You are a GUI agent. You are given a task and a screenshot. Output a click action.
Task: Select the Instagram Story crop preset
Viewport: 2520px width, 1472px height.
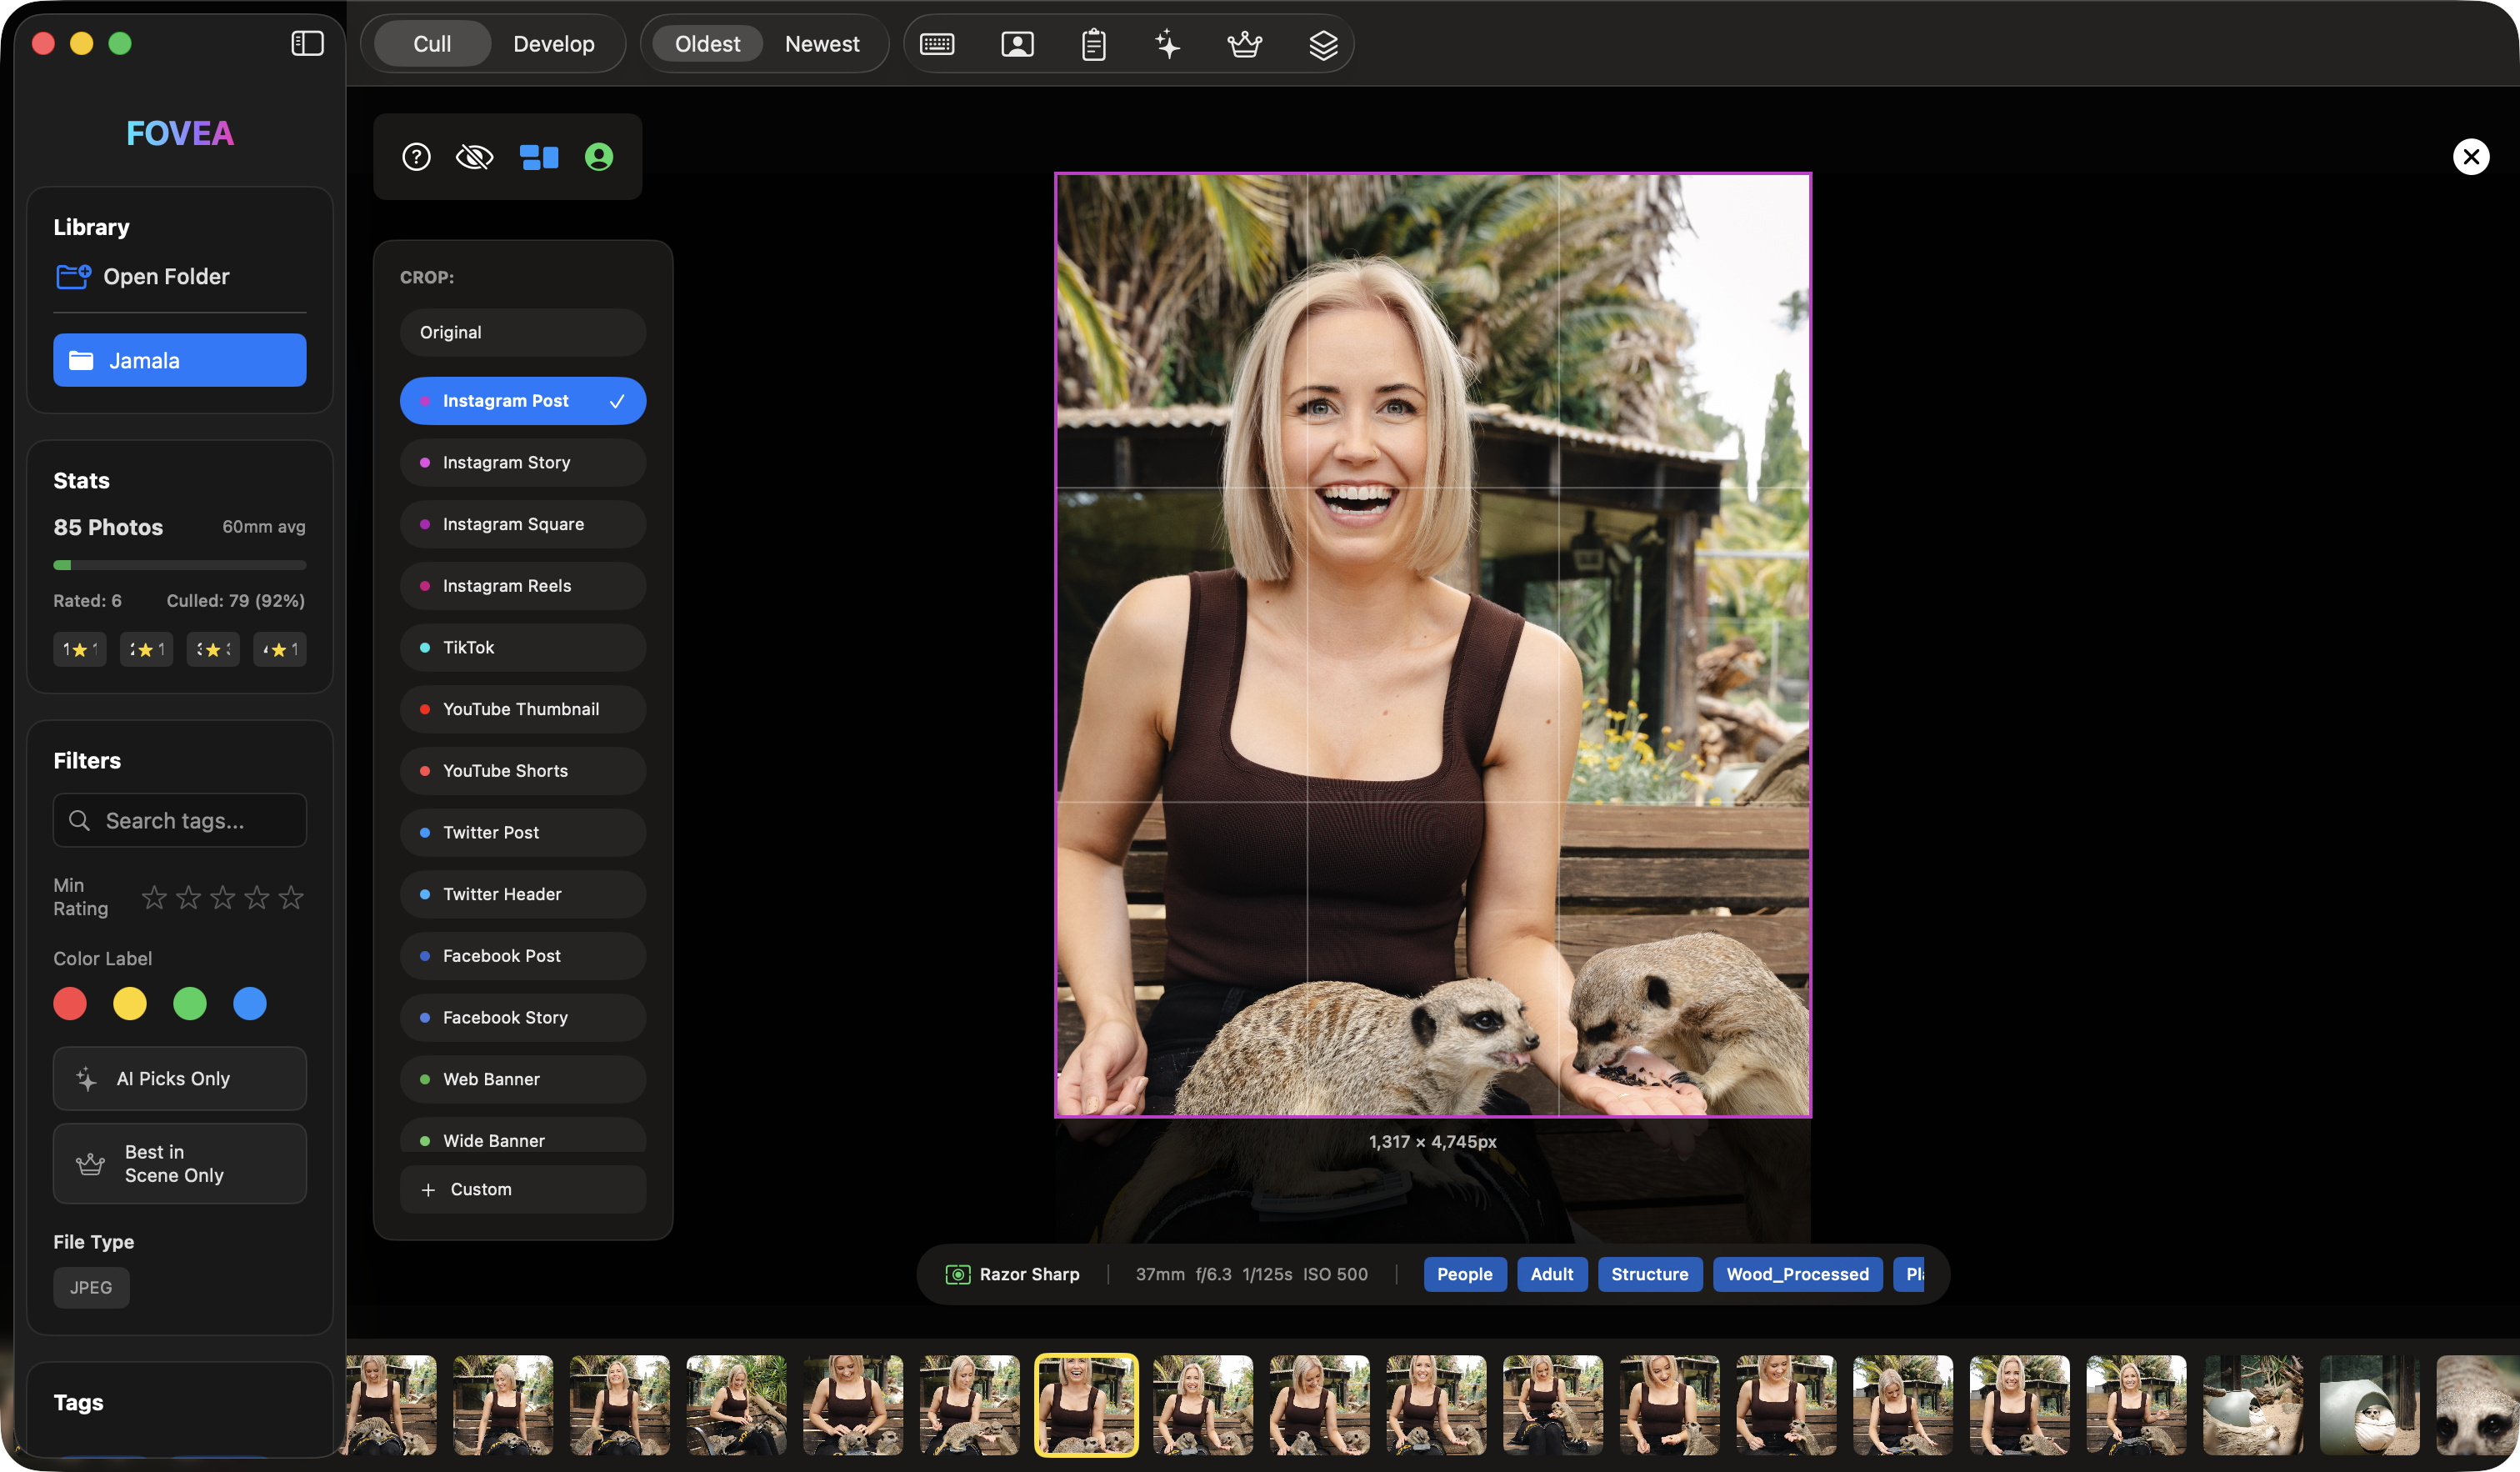pos(522,462)
